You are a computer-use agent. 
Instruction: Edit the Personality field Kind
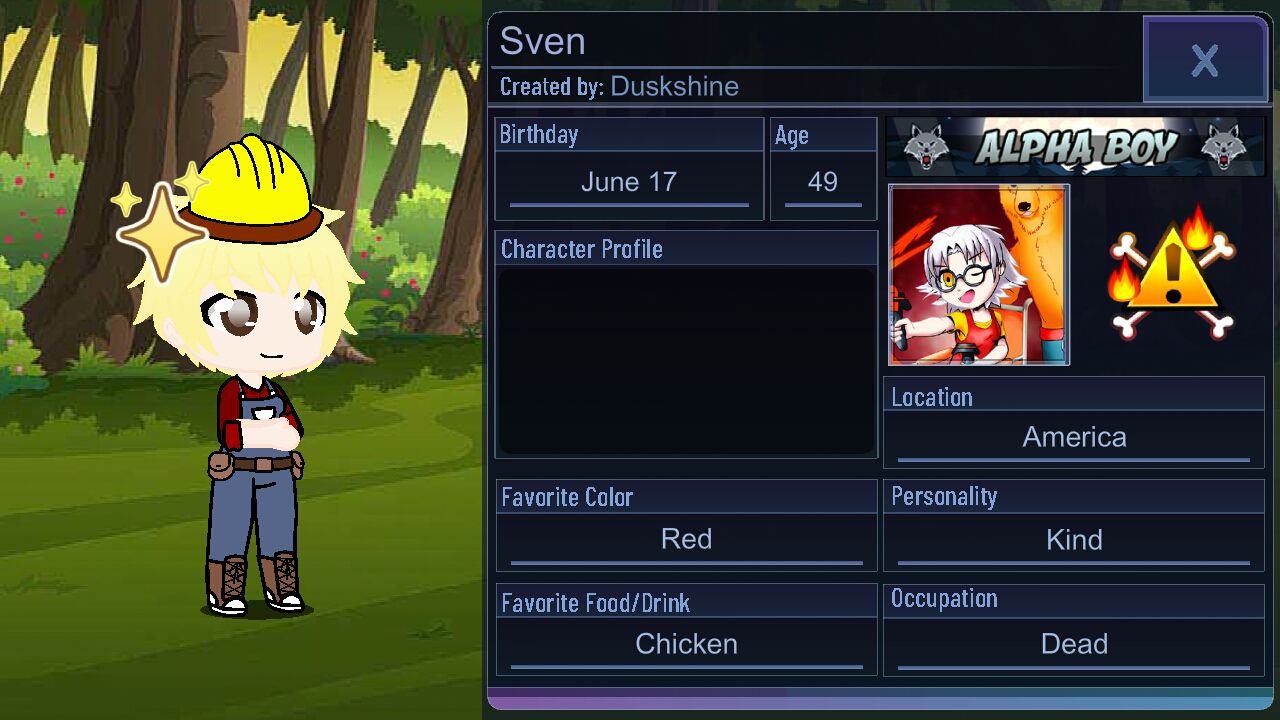[x=1074, y=540]
